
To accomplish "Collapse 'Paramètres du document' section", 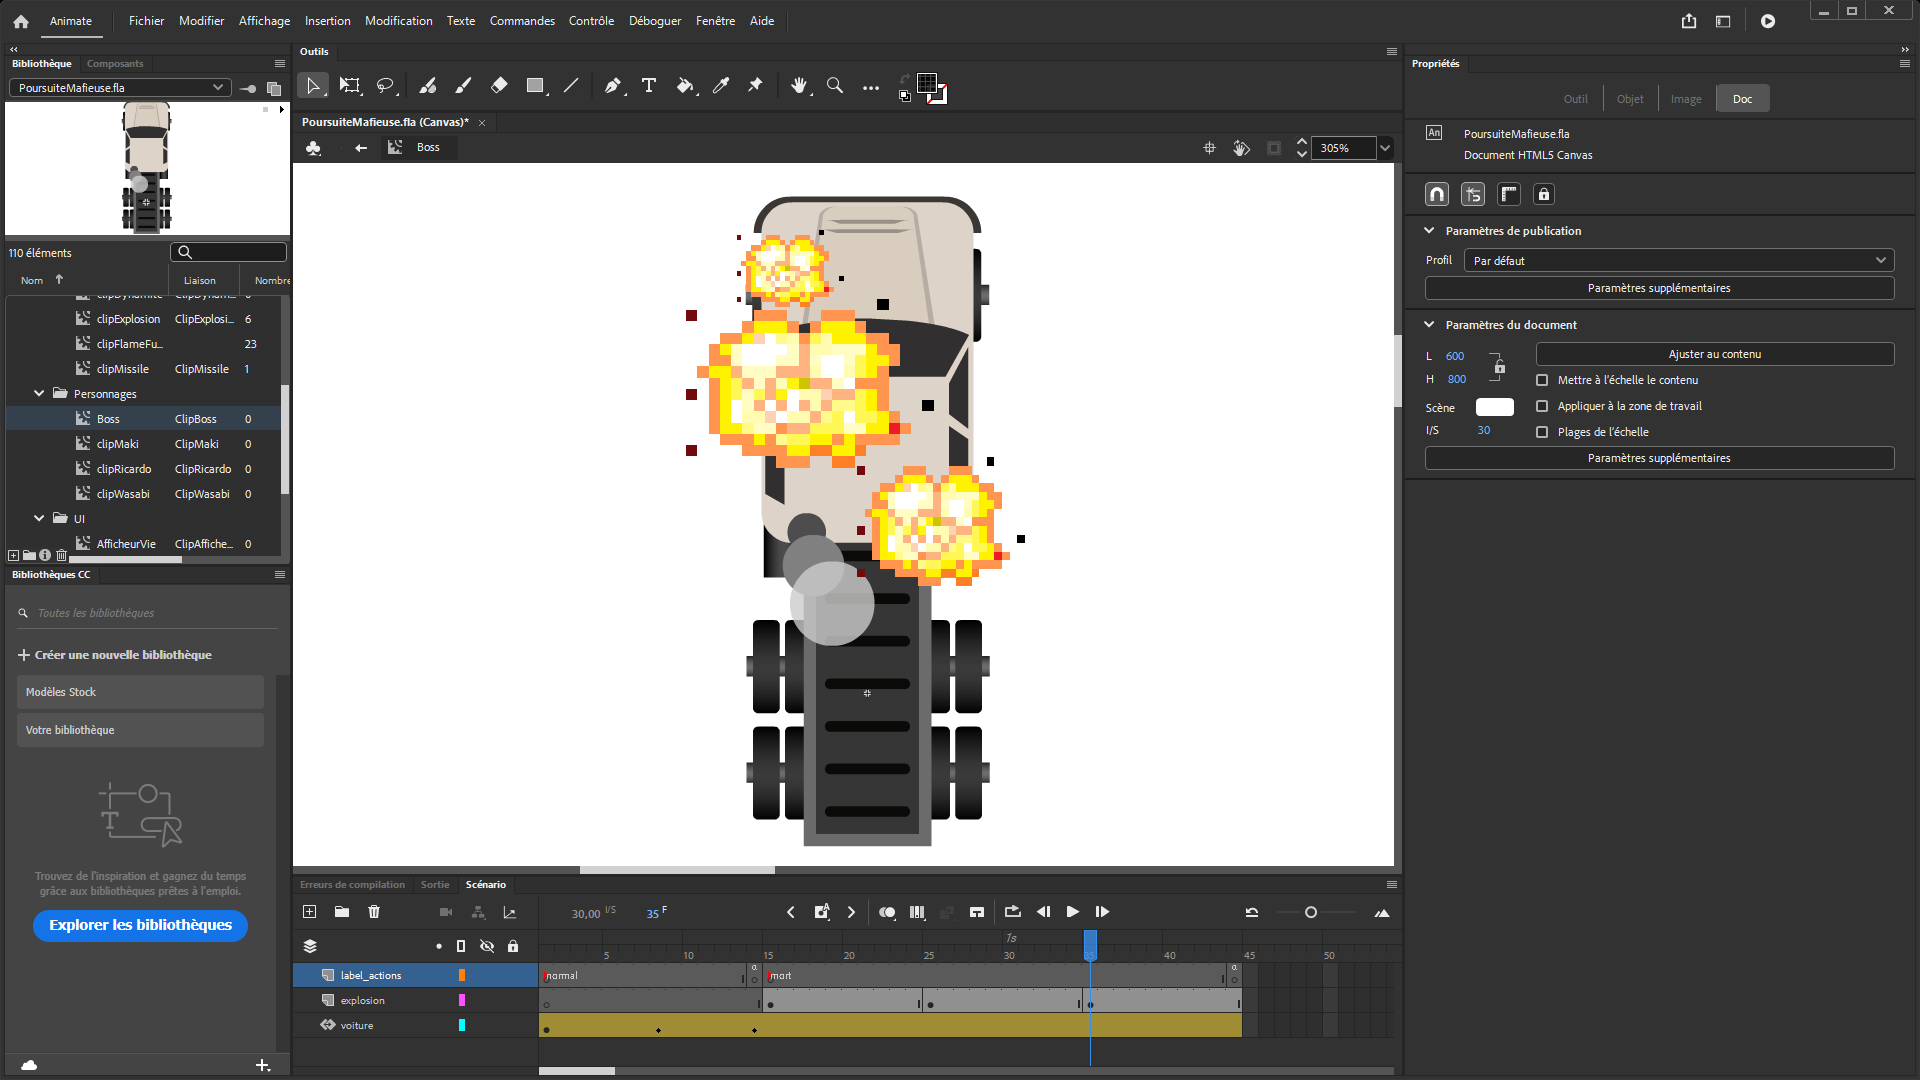I will point(1428,324).
